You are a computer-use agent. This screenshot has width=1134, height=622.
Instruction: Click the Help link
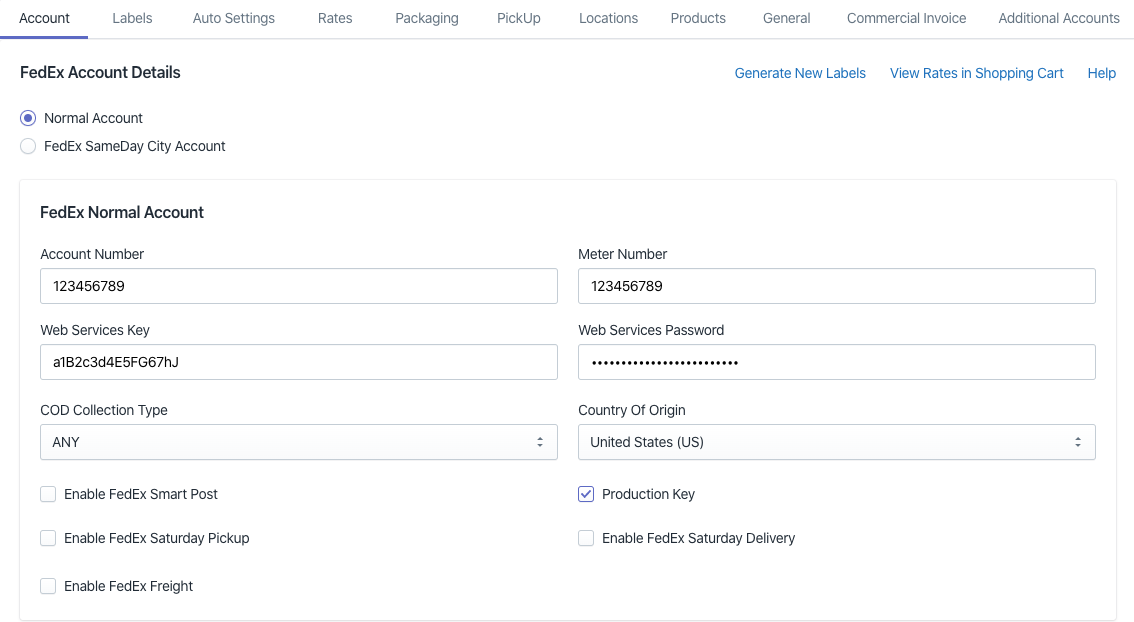tap(1101, 73)
